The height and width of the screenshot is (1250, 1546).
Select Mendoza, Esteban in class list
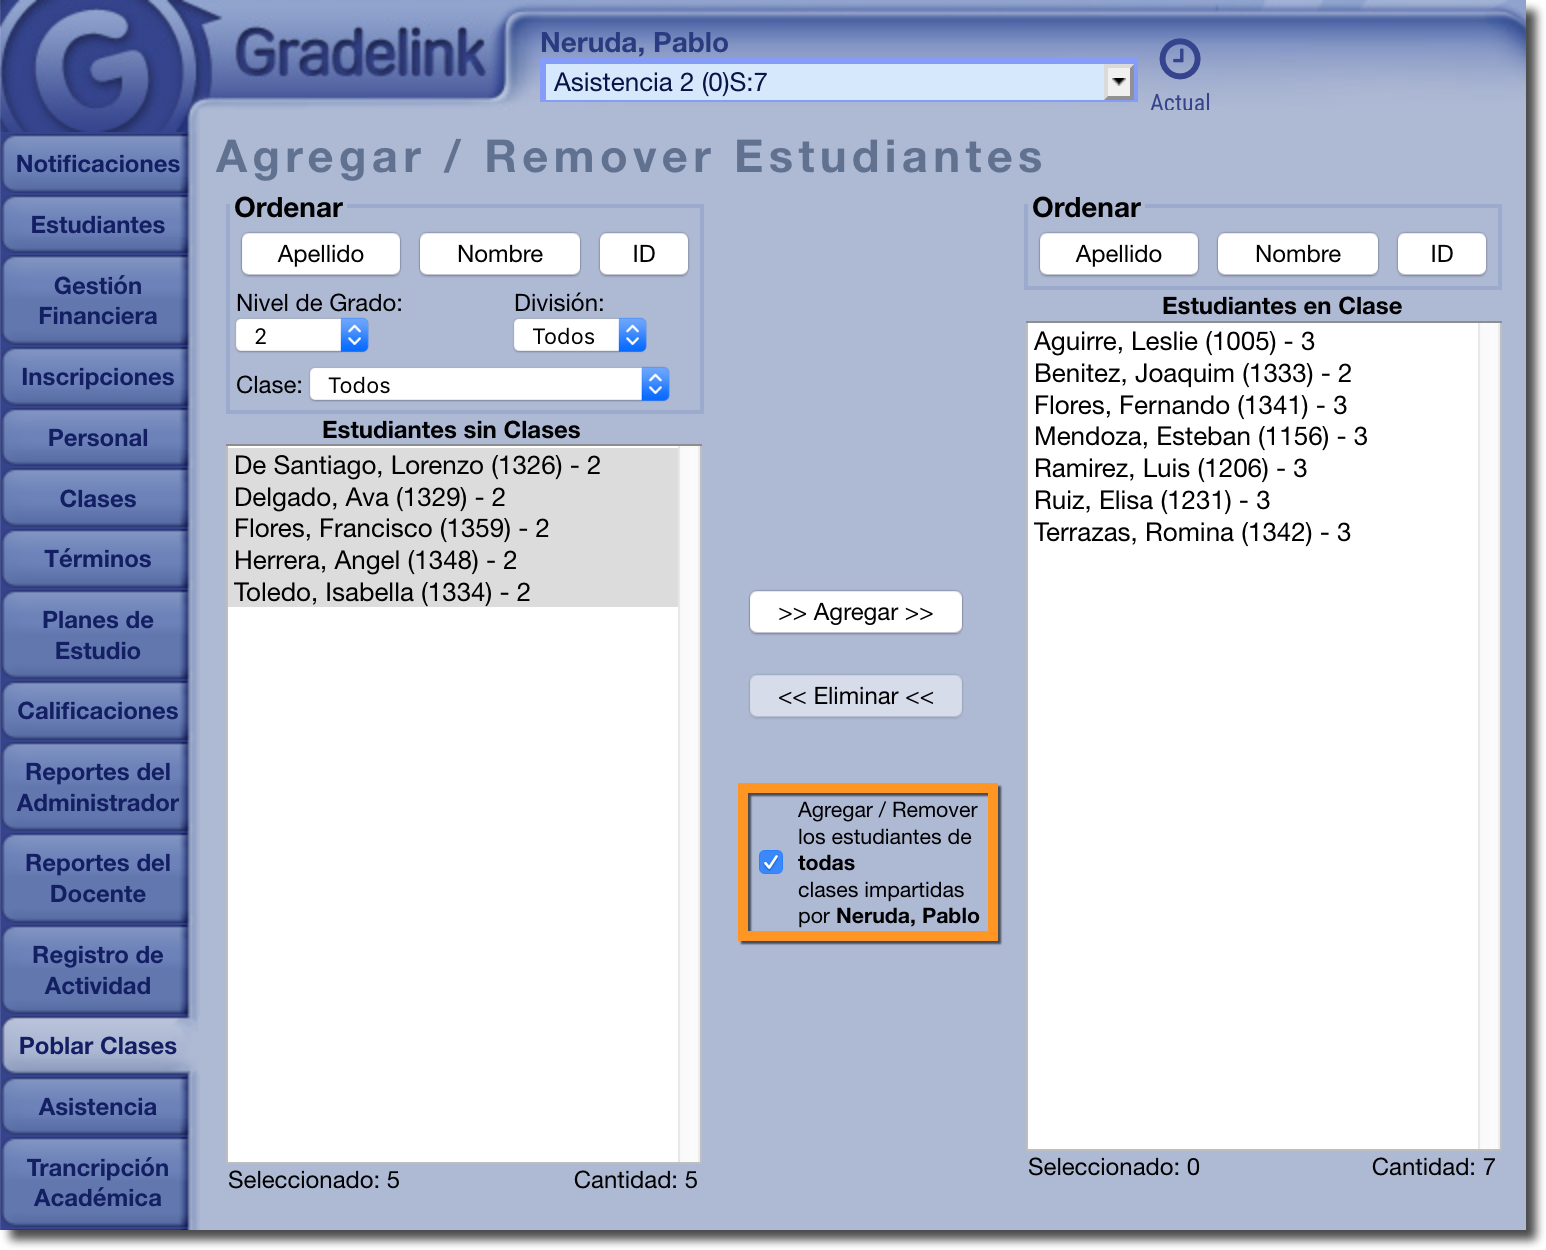[1200, 437]
